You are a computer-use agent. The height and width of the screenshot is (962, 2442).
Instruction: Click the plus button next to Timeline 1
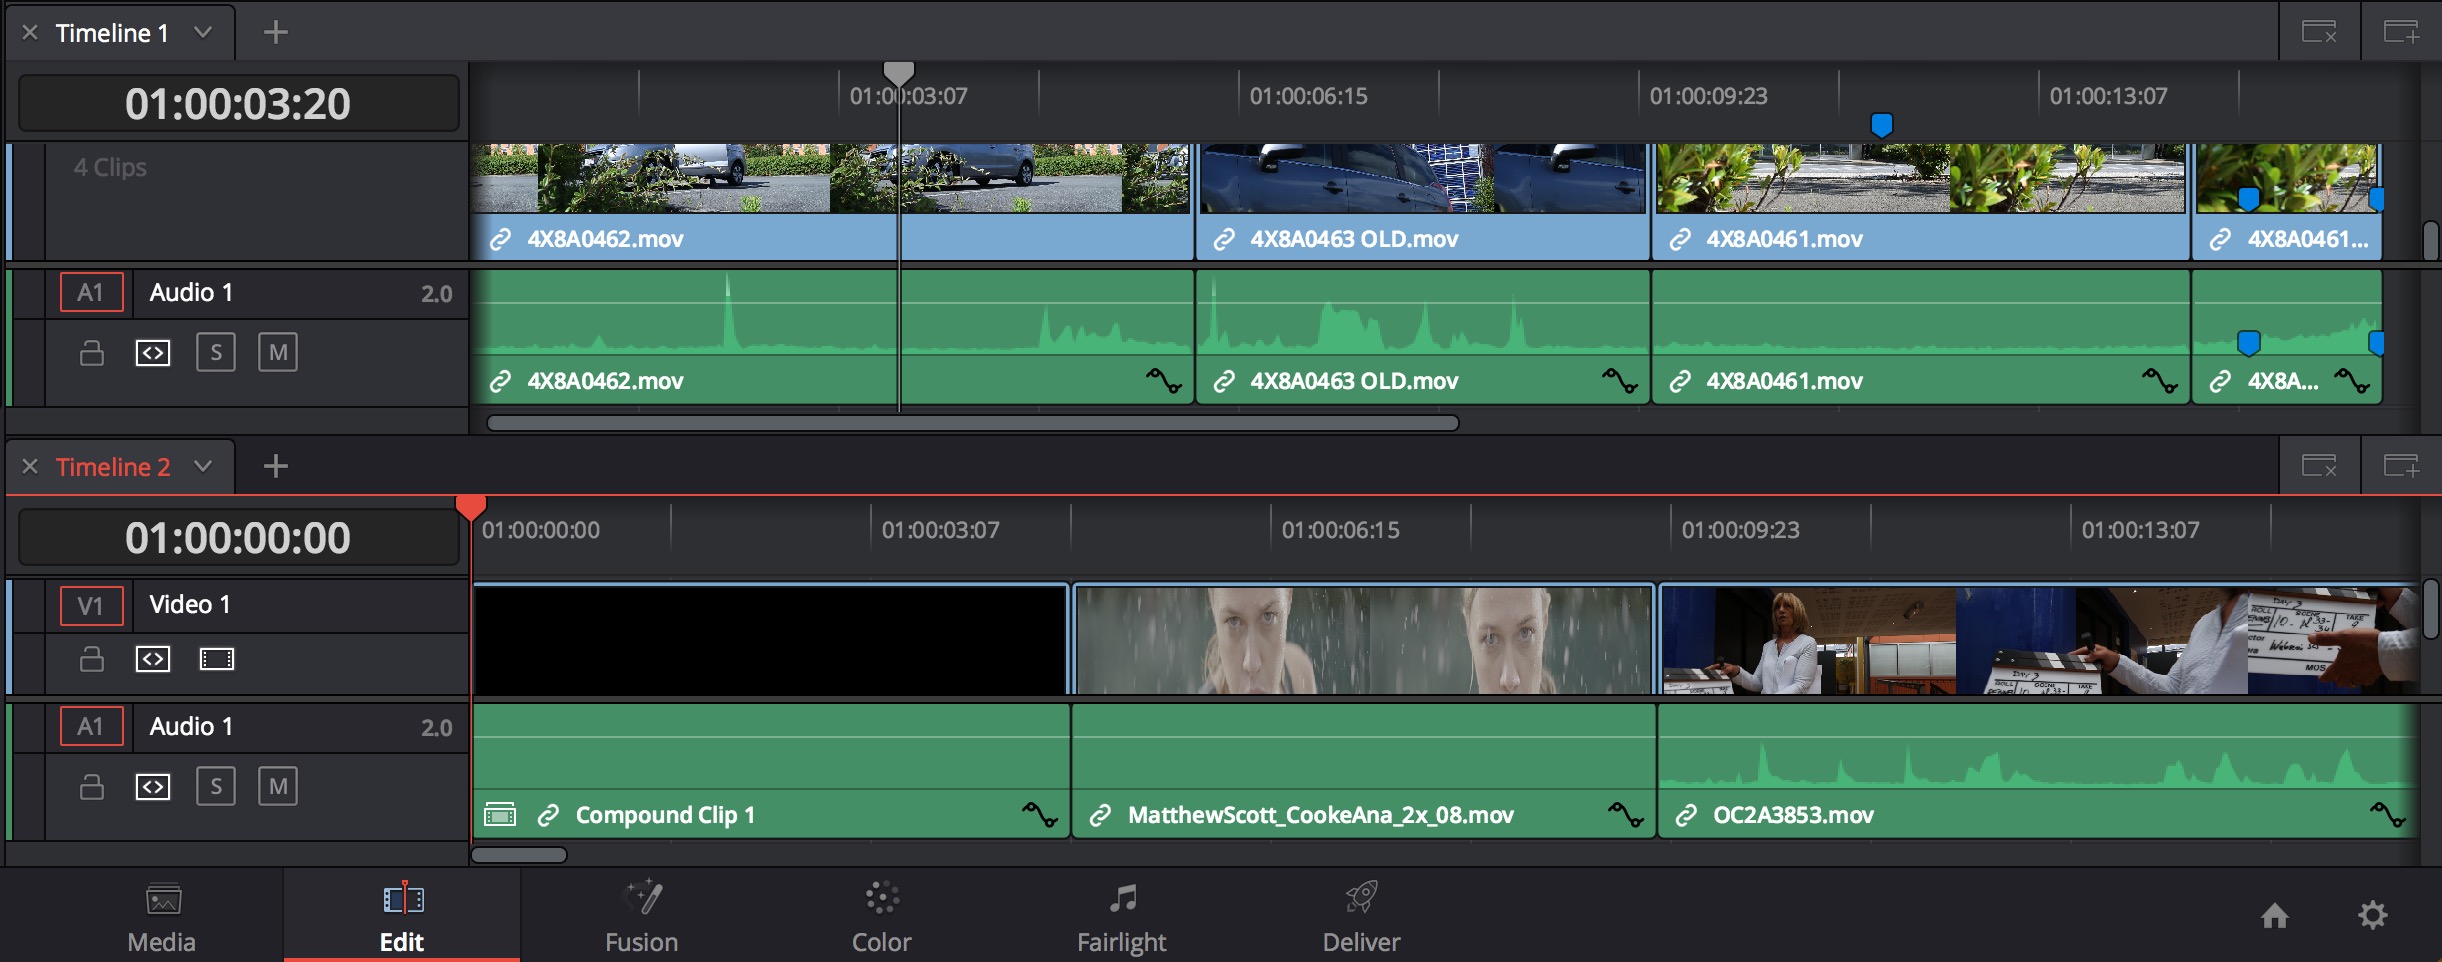[276, 31]
